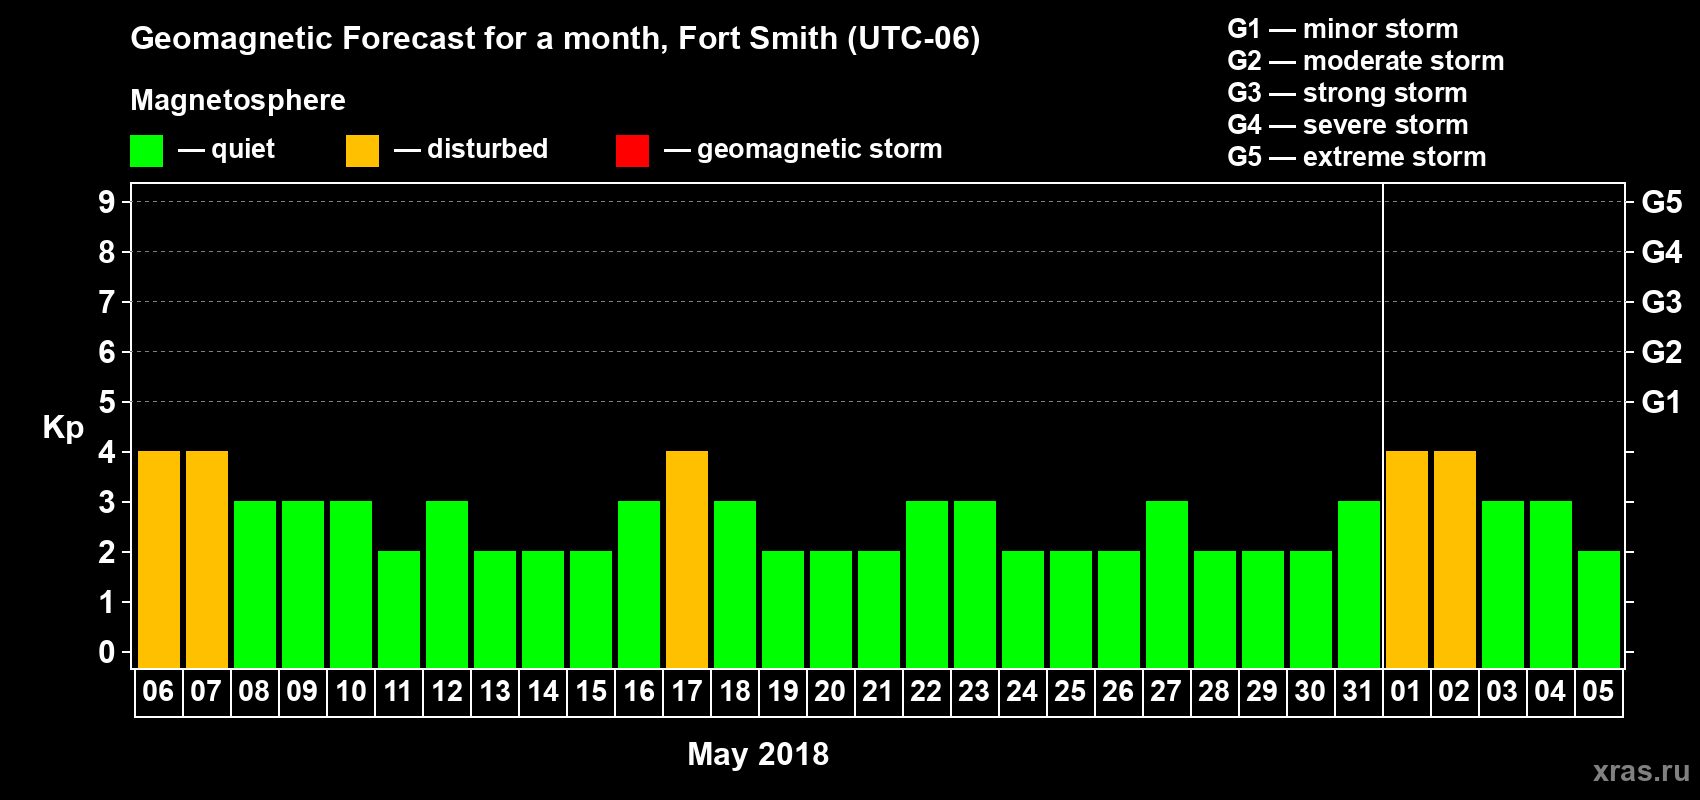Click the 'G5 — extreme storm' legend line
The height and width of the screenshot is (800, 1700).
pyautogui.click(x=1356, y=157)
